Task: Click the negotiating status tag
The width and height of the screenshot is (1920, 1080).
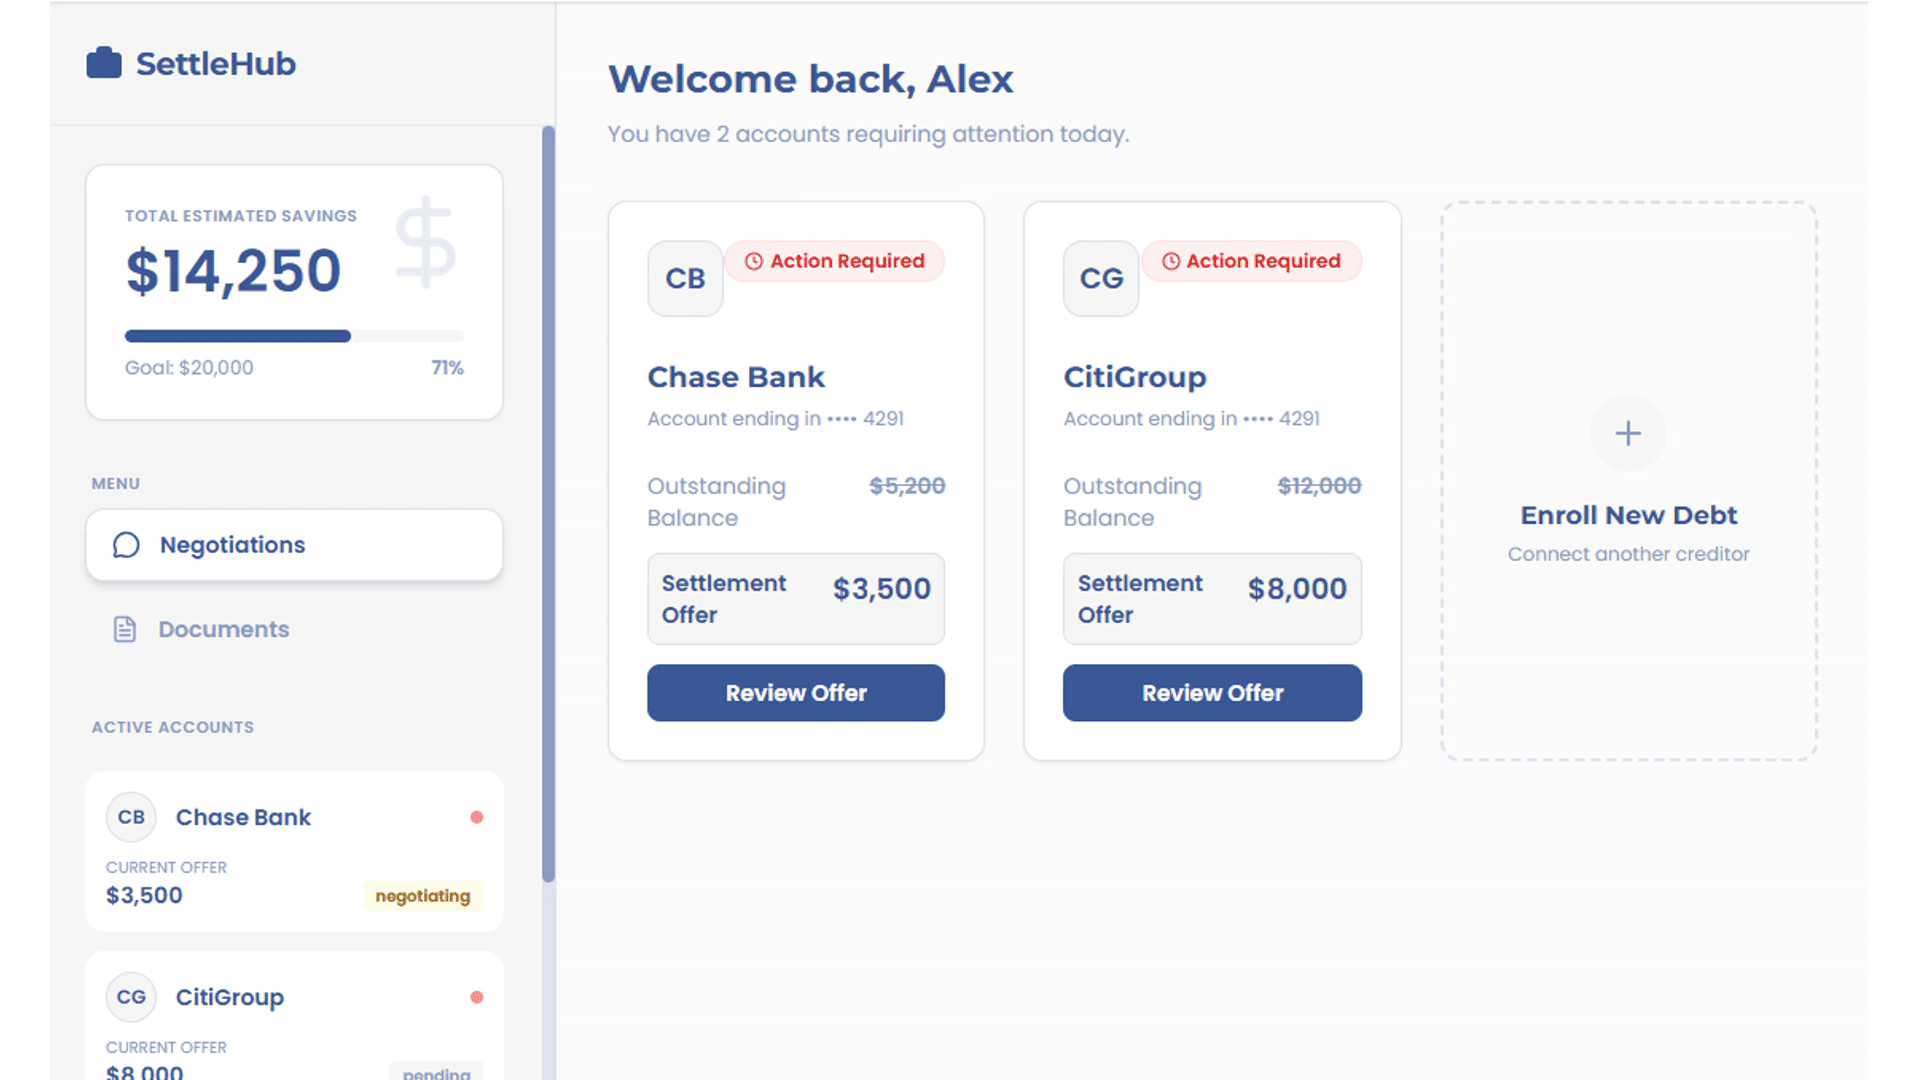Action: pos(423,896)
